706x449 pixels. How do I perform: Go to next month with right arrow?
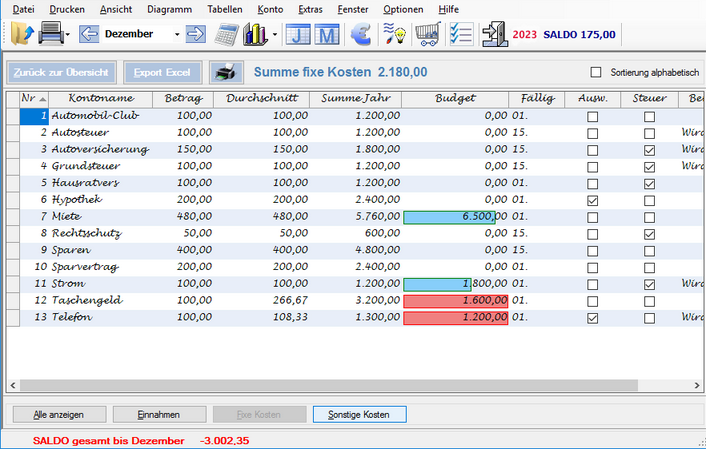[x=195, y=34]
